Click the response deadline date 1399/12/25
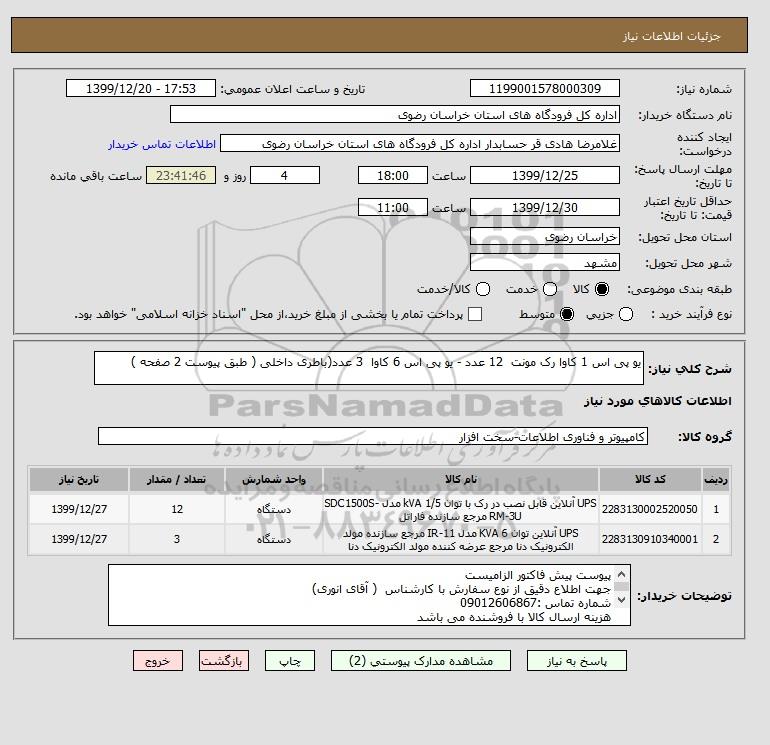Screen dimensions: 770x745 (x=545, y=175)
